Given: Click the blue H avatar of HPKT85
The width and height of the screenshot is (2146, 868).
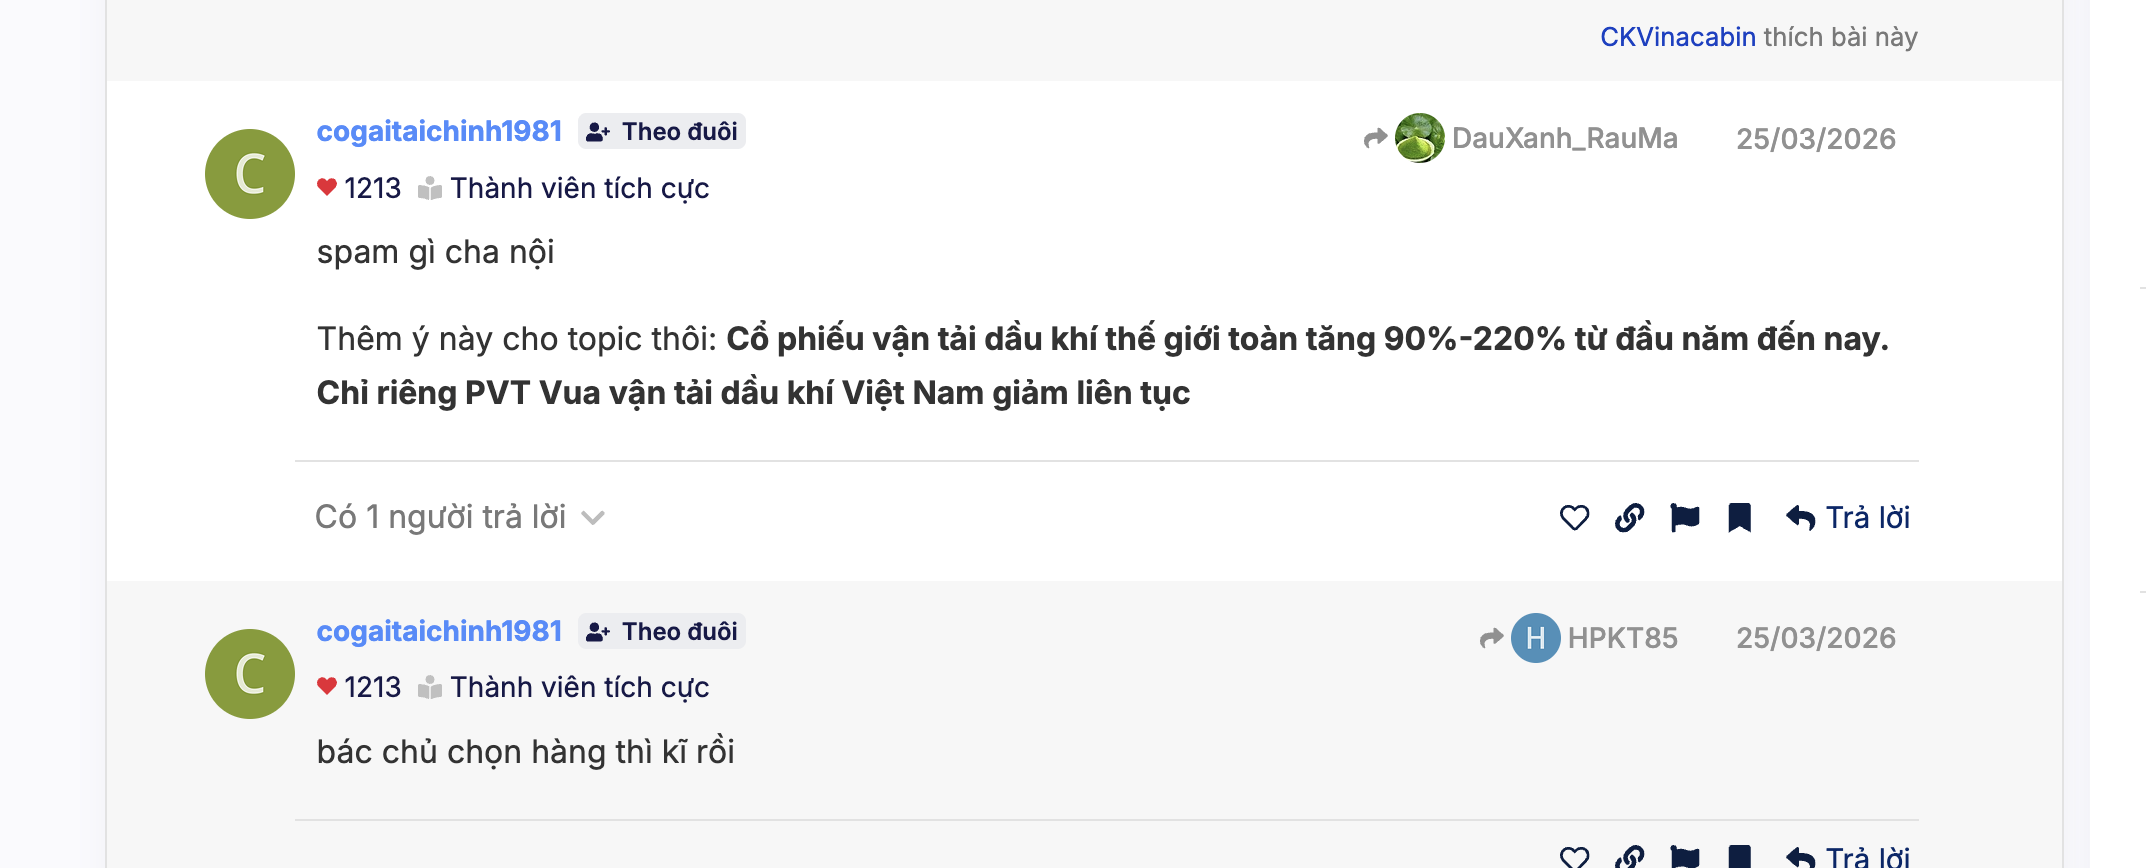Looking at the screenshot, I should click(1535, 638).
